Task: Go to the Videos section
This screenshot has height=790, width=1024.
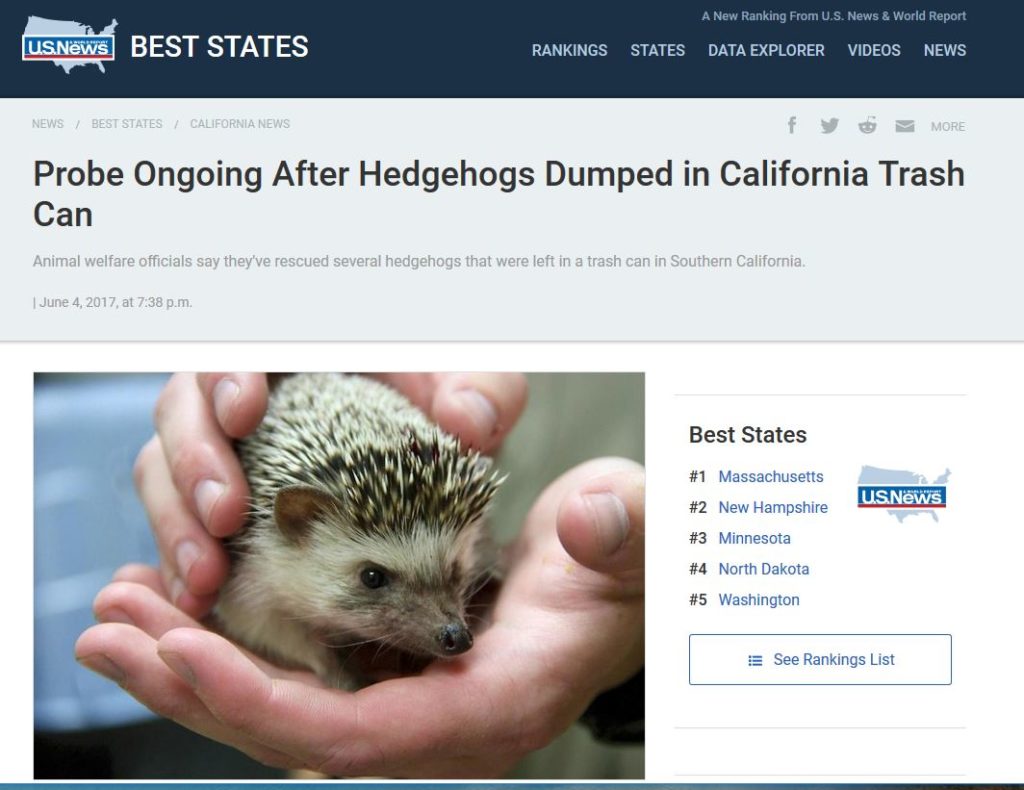Action: [x=874, y=50]
